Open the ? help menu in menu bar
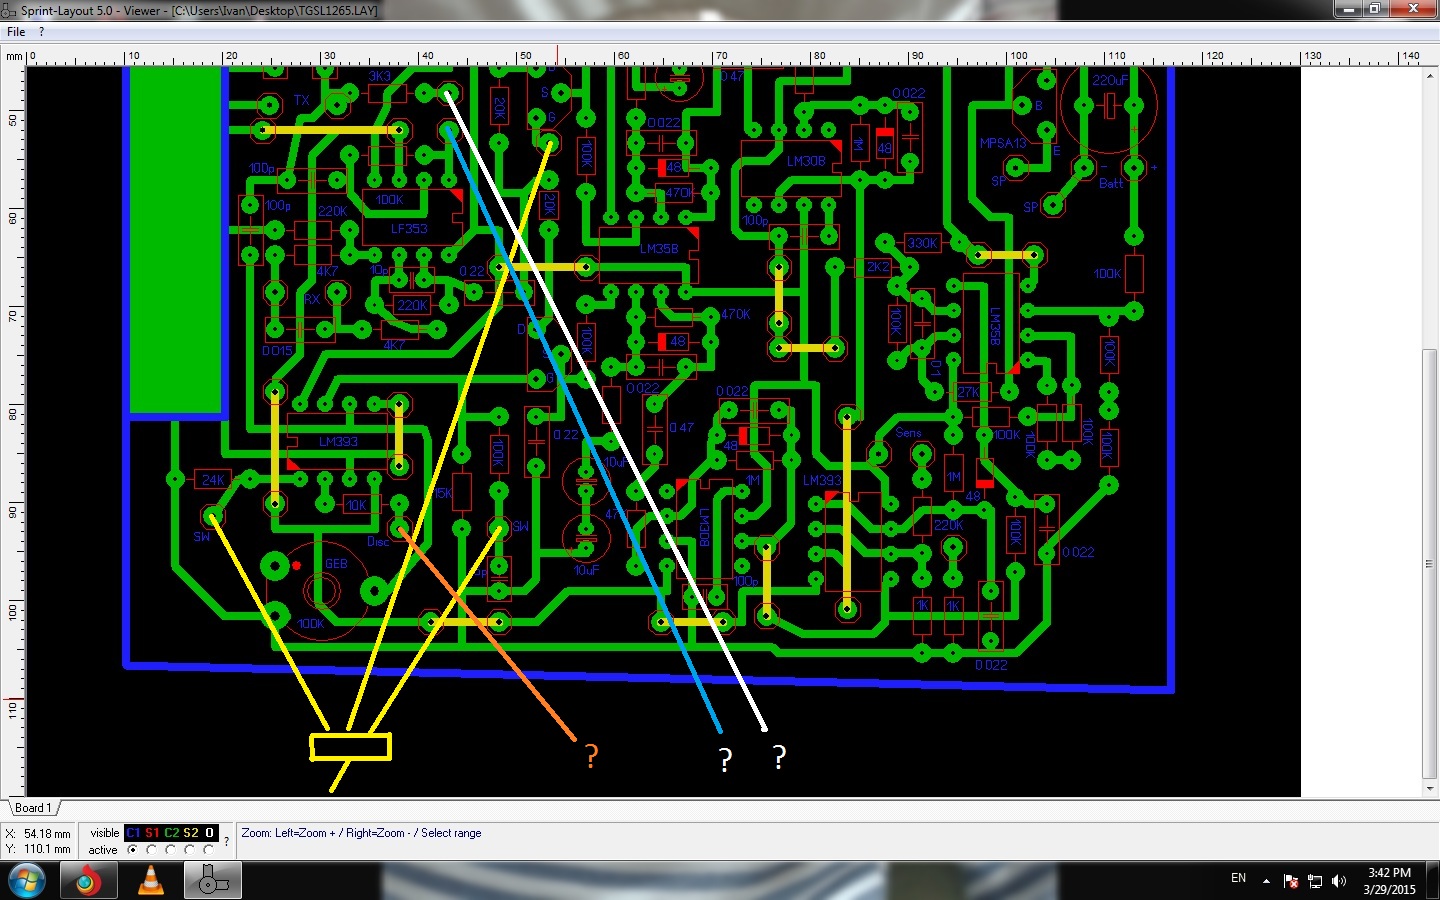The height and width of the screenshot is (900, 1440). tap(41, 32)
